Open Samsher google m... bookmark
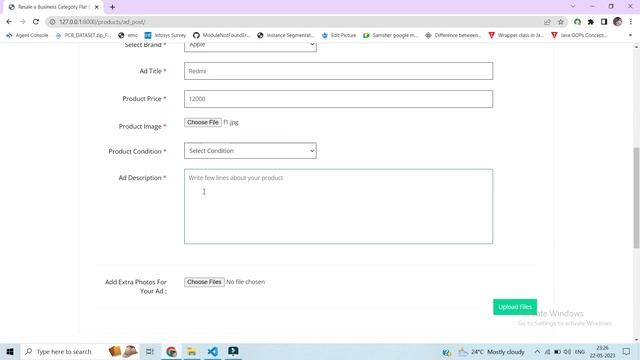 (391, 36)
